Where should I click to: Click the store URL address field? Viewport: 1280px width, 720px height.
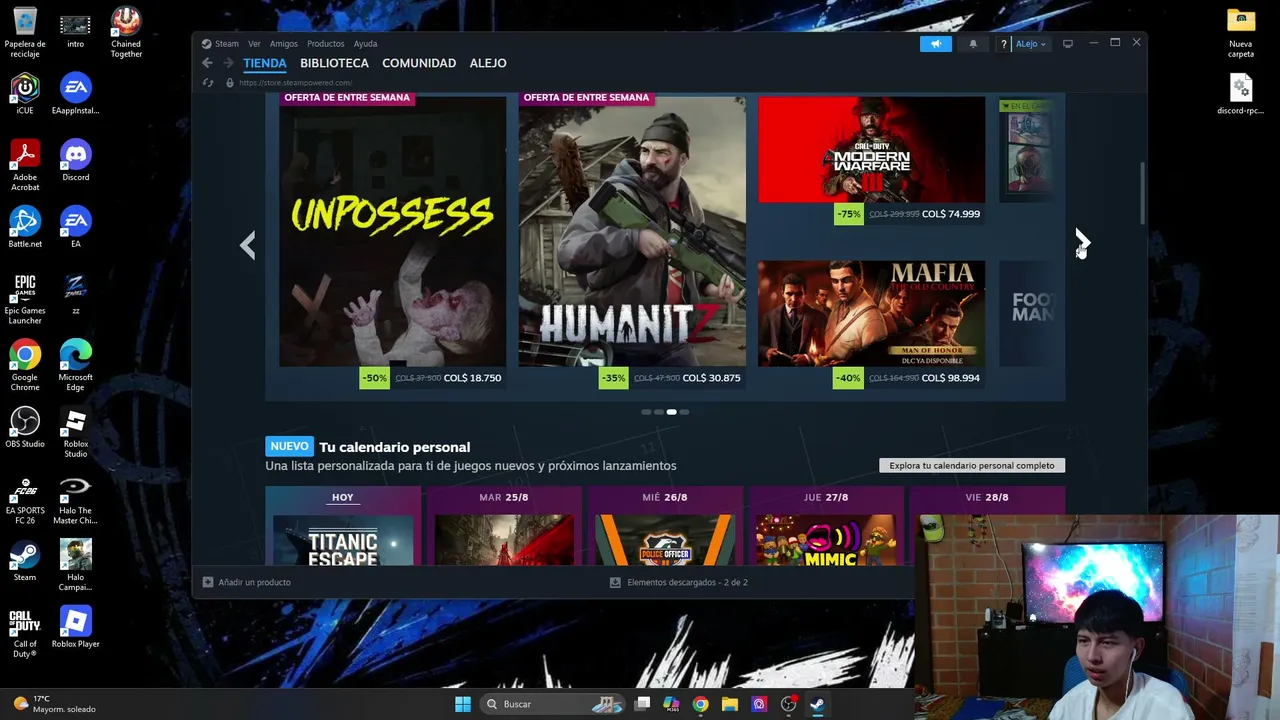(296, 83)
